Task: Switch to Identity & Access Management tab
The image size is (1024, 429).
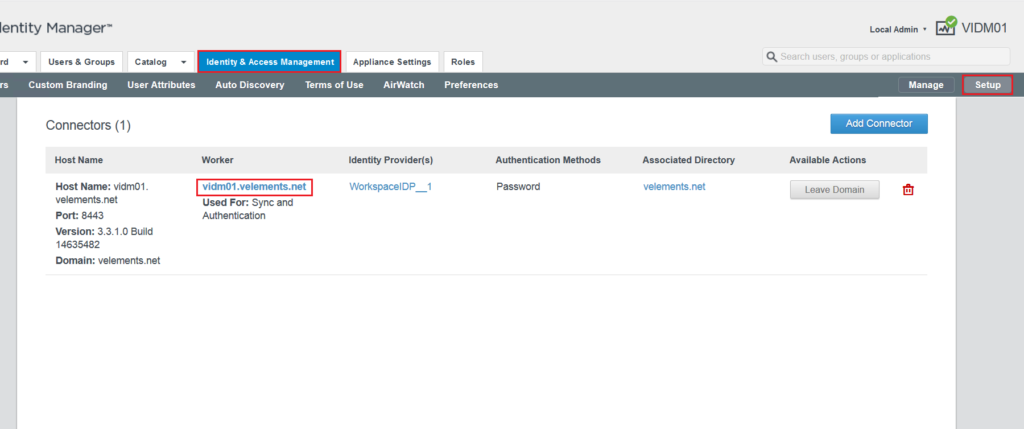Action: [x=270, y=62]
